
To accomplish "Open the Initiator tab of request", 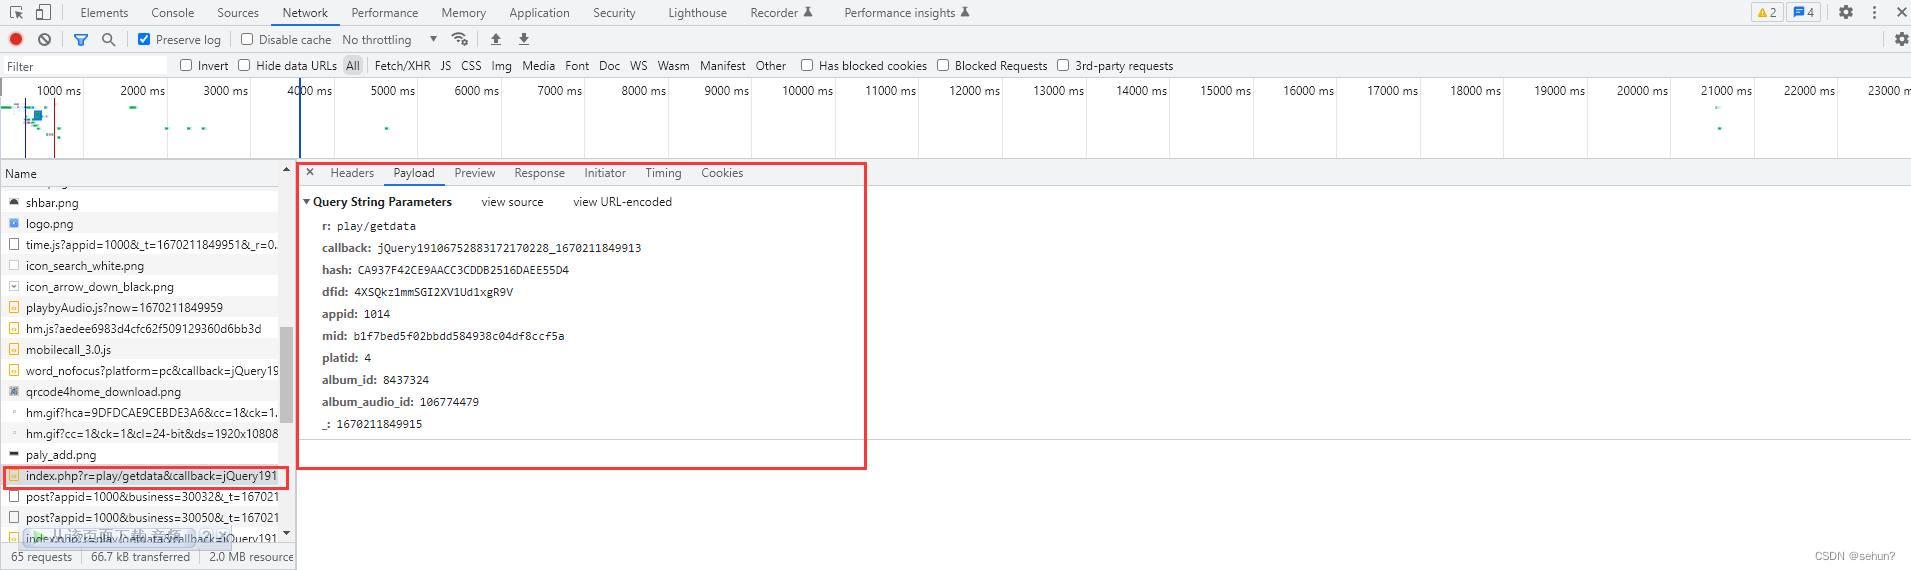I will 605,173.
